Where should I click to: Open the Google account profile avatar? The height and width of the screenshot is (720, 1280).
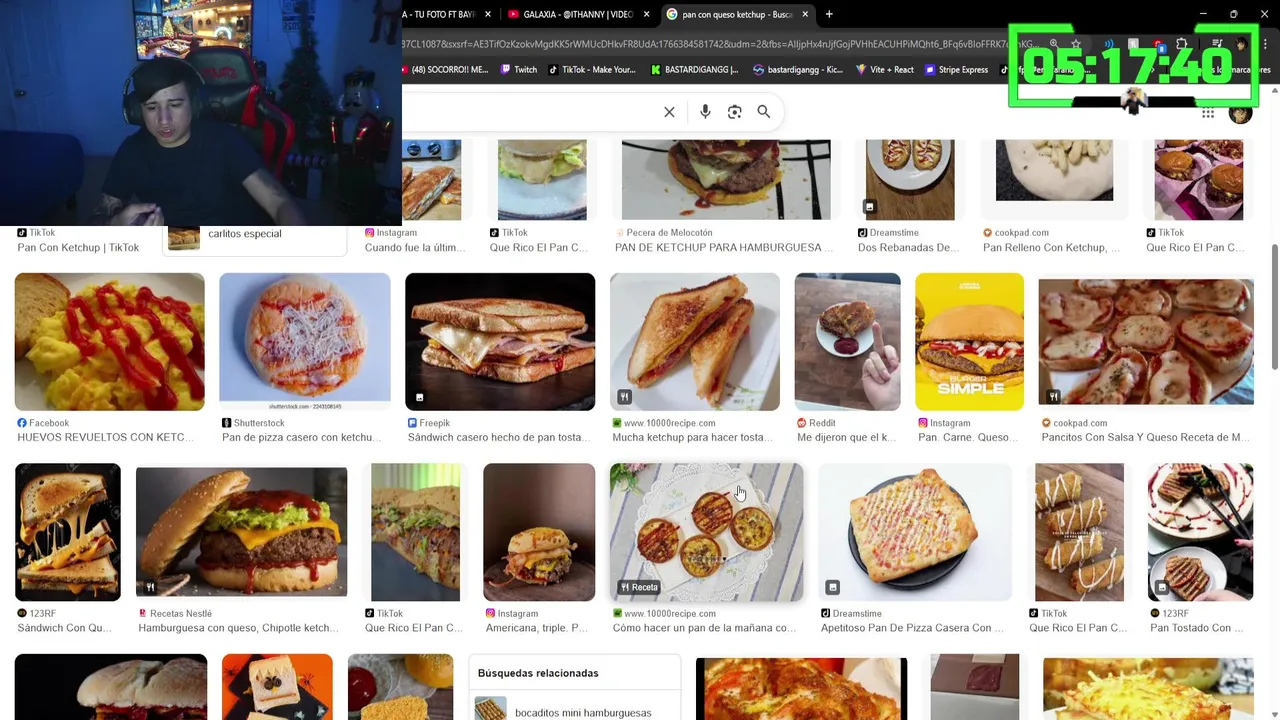coord(1240,113)
